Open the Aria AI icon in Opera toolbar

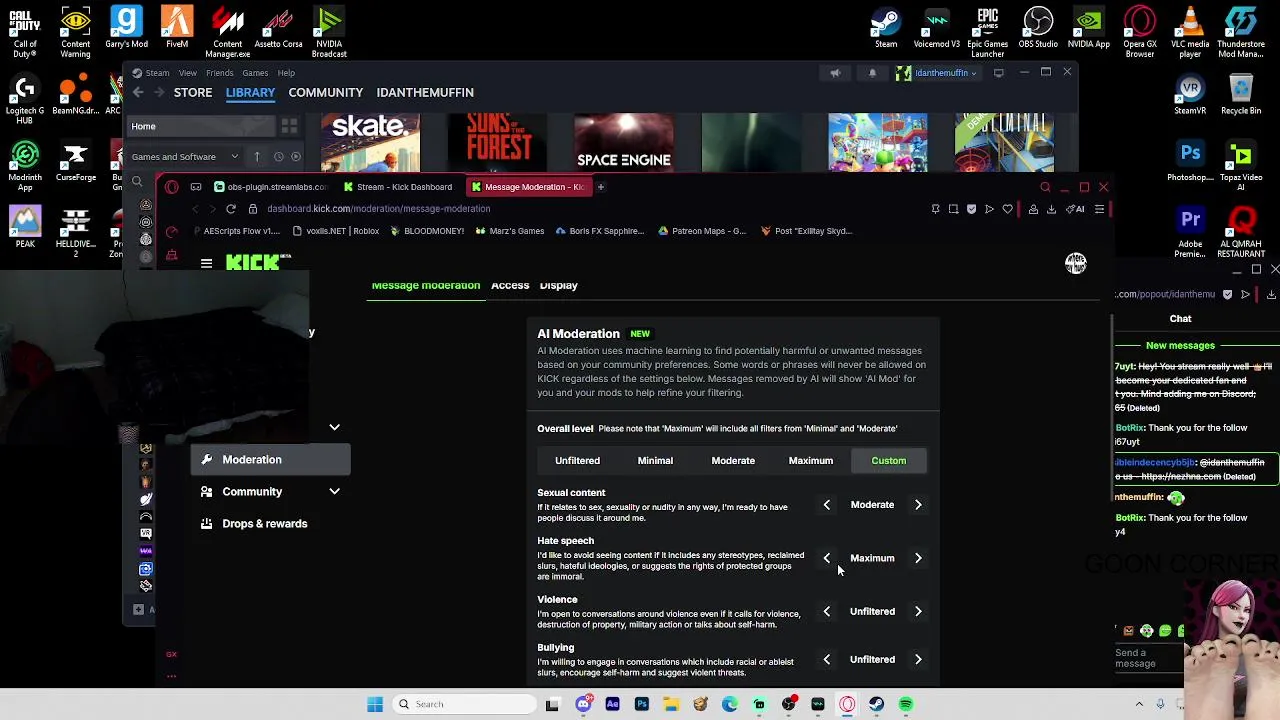pos(1076,209)
